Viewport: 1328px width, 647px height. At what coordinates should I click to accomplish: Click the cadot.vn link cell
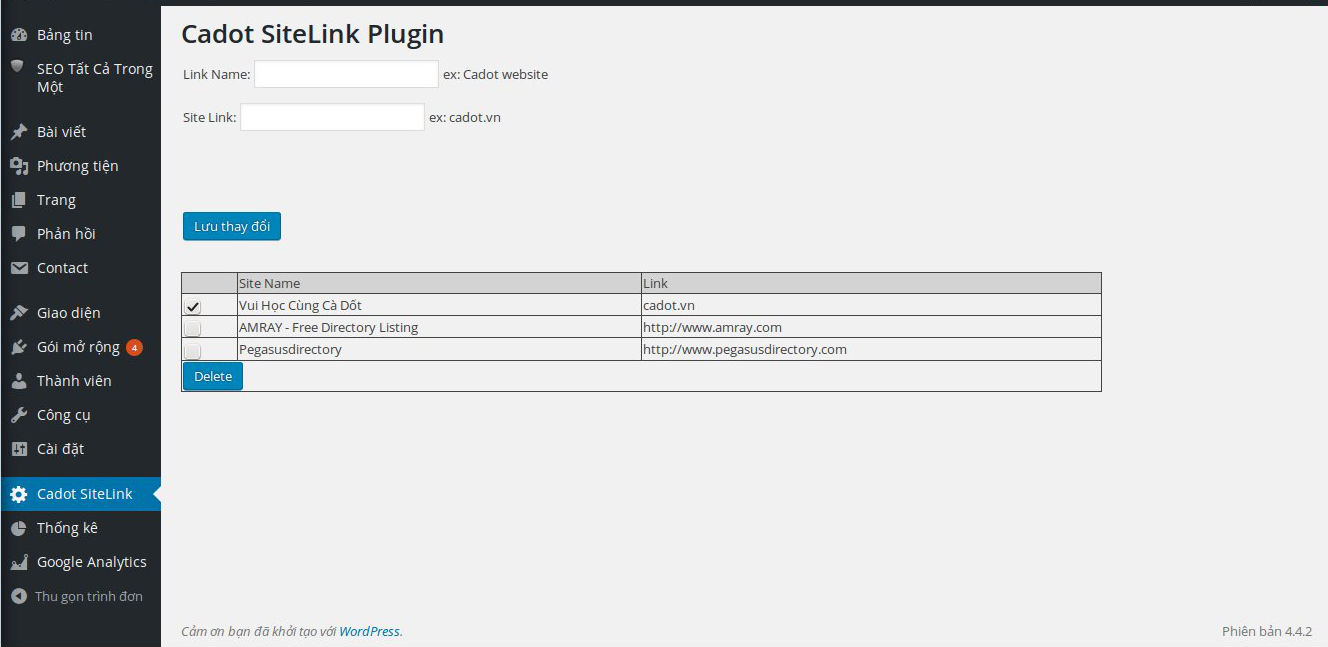pos(871,305)
